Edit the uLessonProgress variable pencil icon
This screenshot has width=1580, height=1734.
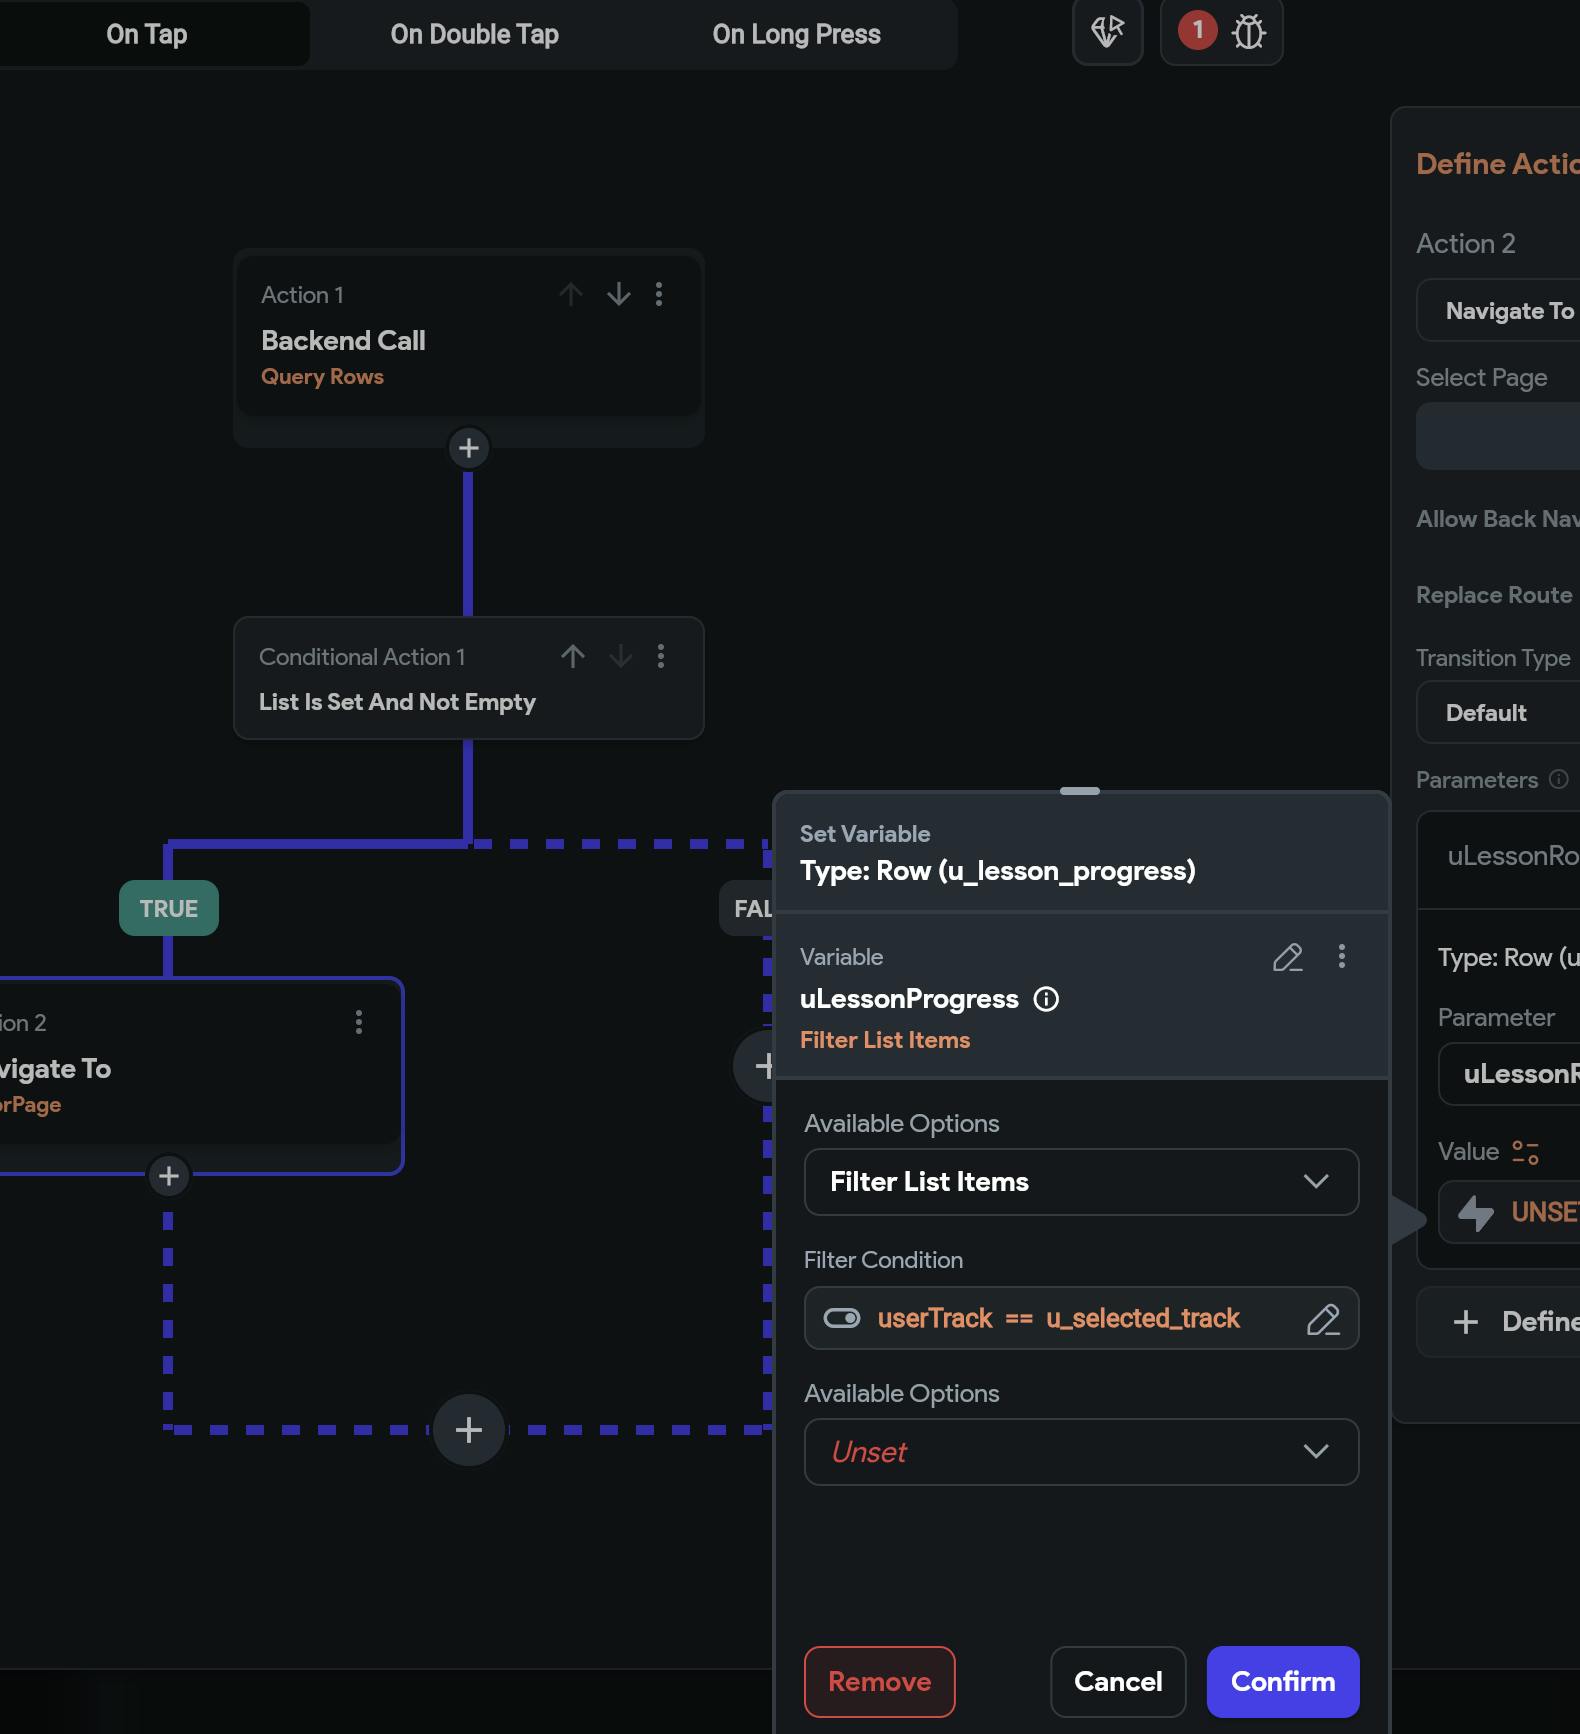[x=1287, y=957]
